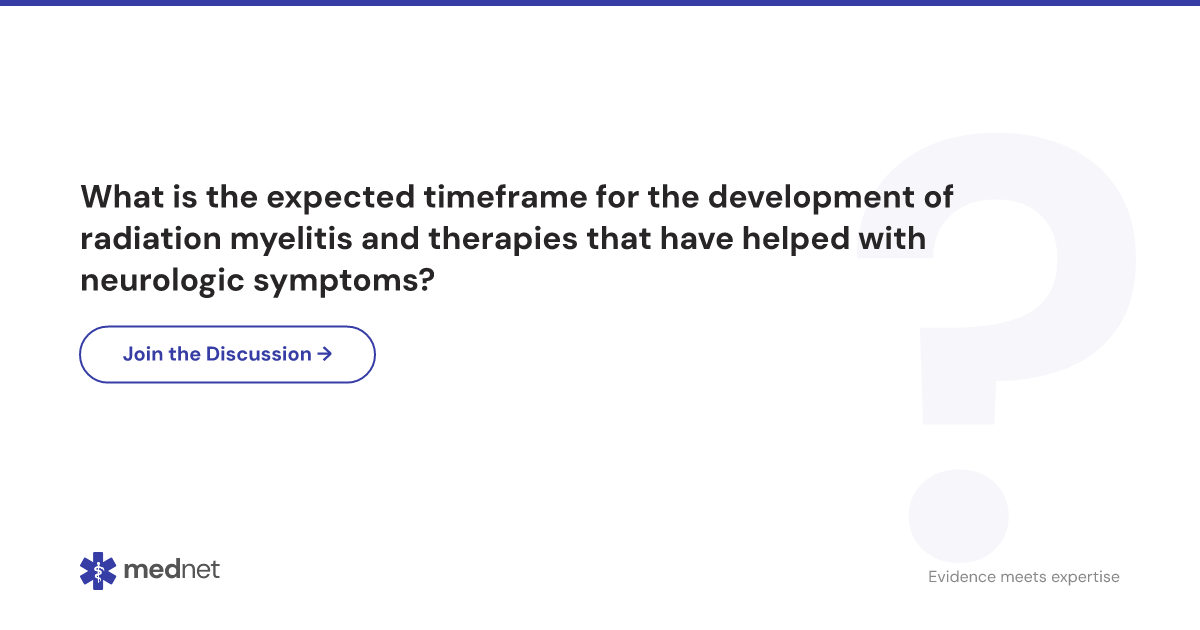Image resolution: width=1200 pixels, height=630 pixels.
Task: Click the dot of the large question mark
Action: point(958,516)
